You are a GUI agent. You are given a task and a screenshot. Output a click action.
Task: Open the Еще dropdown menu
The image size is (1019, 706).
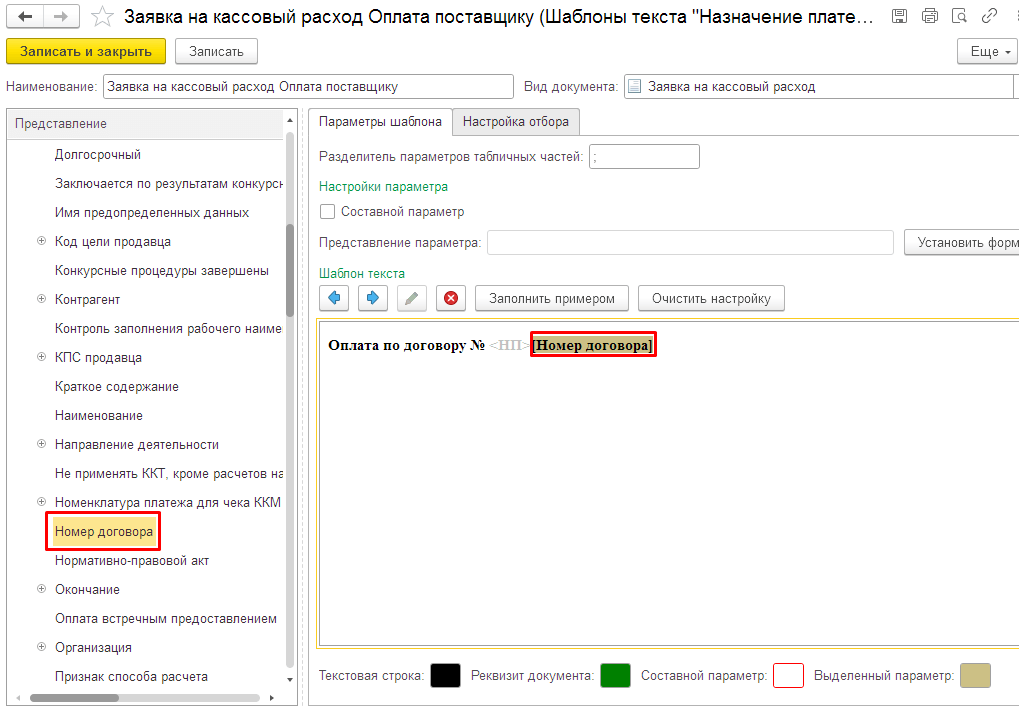click(987, 52)
